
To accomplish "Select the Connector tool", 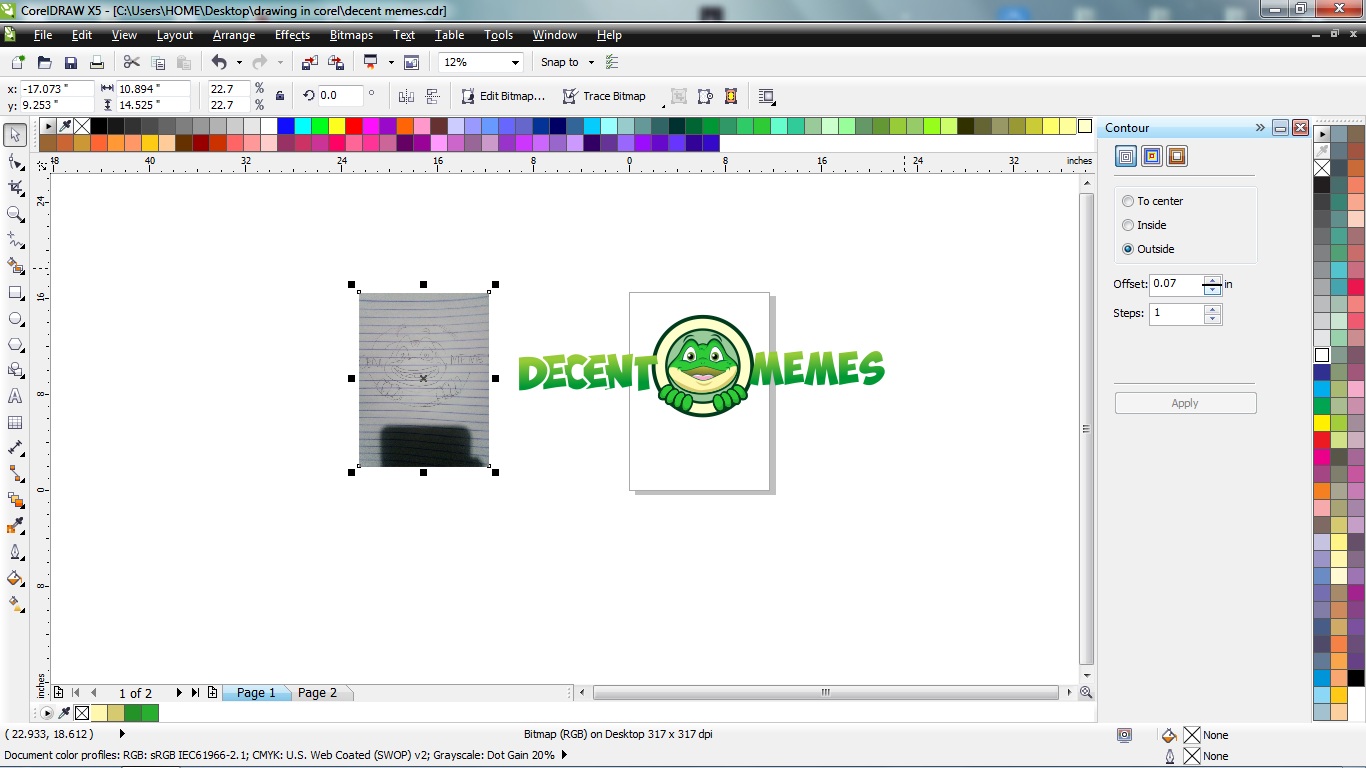I will point(15,474).
